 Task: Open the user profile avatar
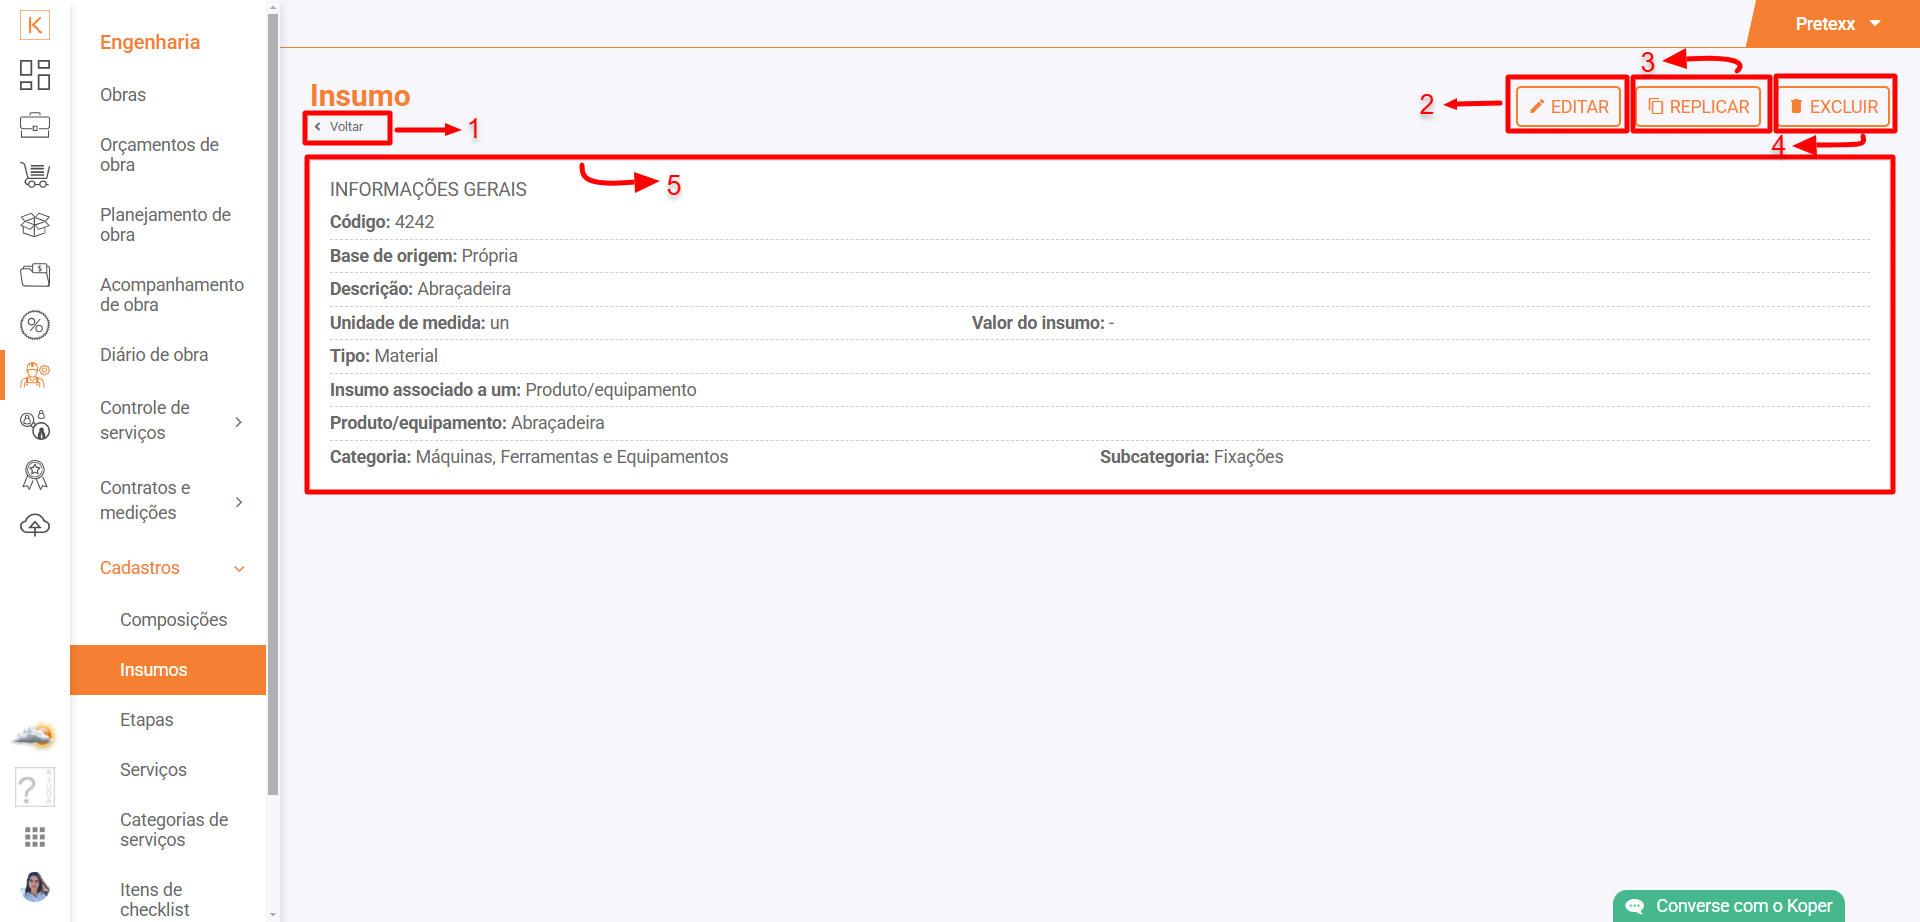35,886
